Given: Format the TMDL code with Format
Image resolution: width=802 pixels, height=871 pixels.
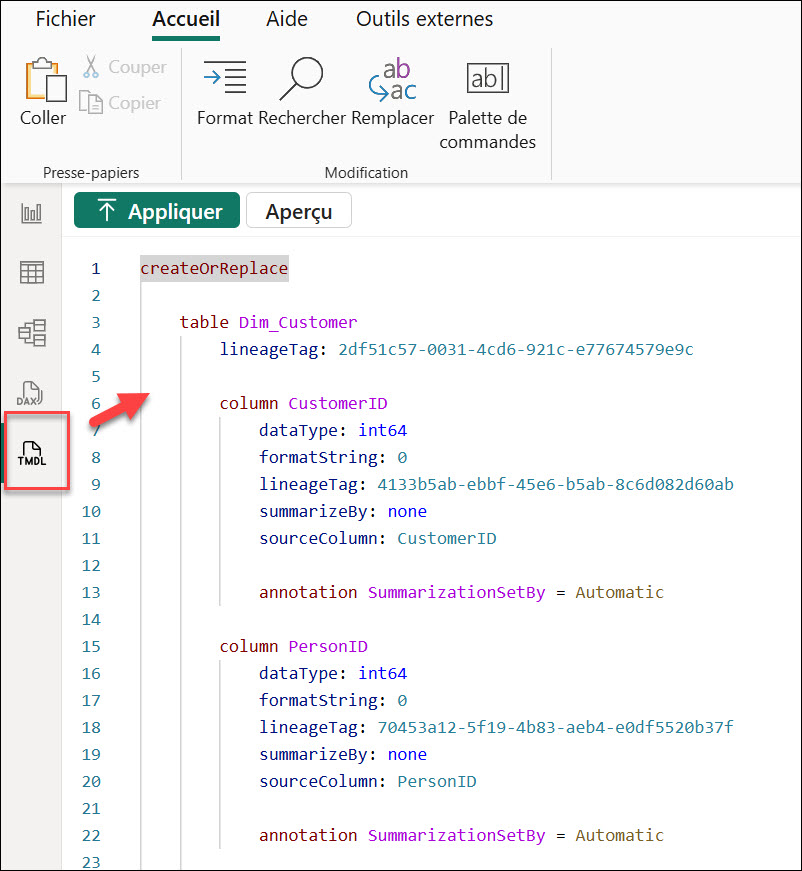Looking at the screenshot, I should point(225,90).
